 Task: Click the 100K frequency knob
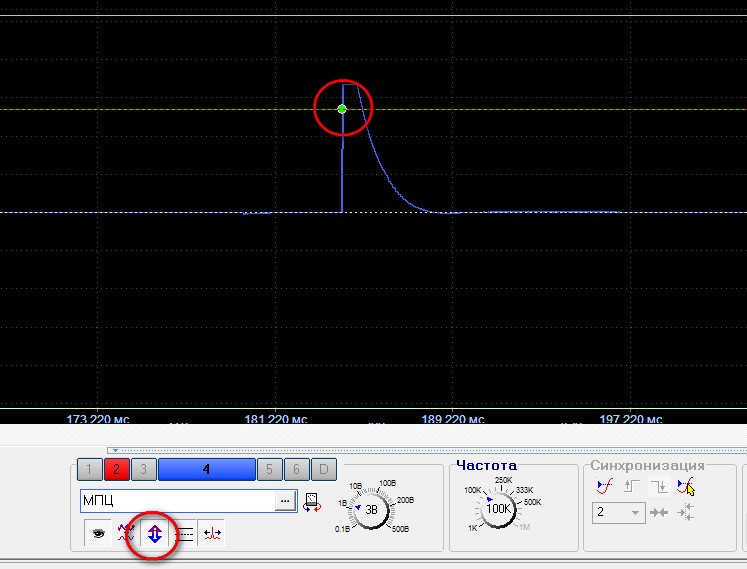[498, 508]
